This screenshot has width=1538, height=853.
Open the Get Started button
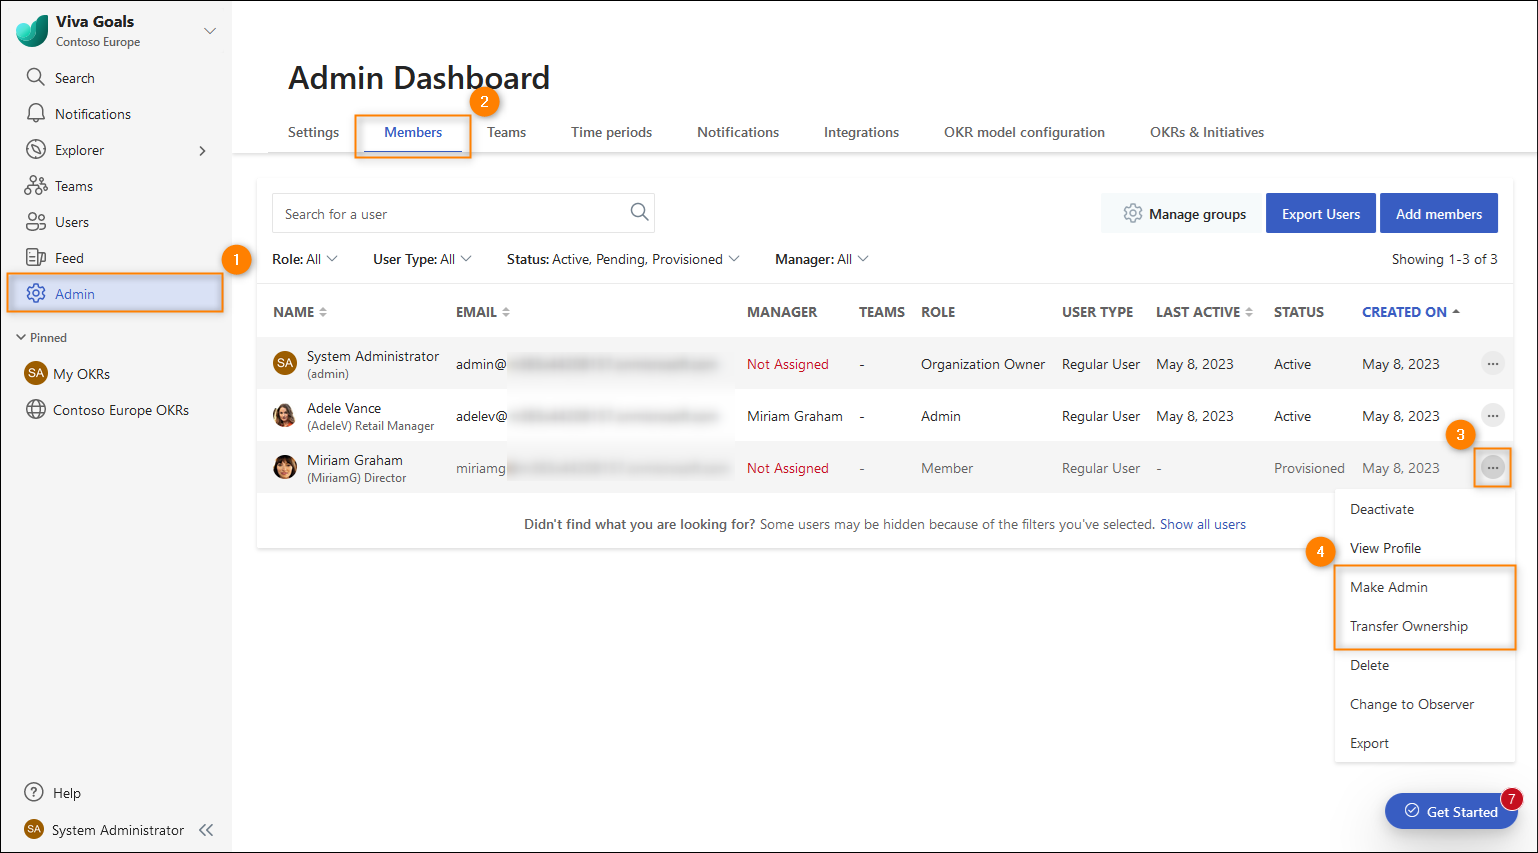pyautogui.click(x=1451, y=811)
